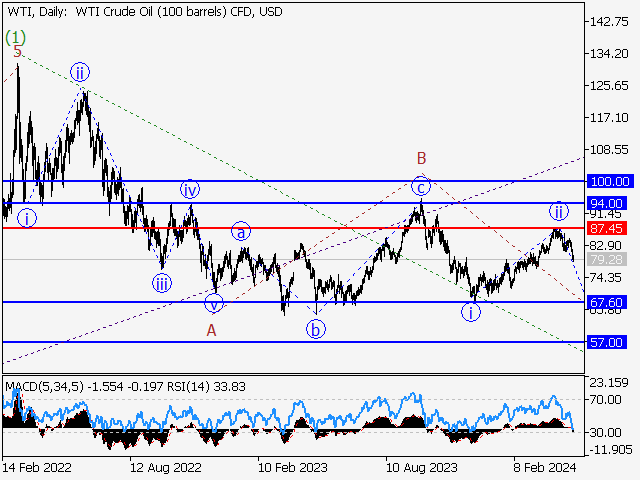Select the circled 'iv' wave label
Screen dimensions: 640x480
190,189
